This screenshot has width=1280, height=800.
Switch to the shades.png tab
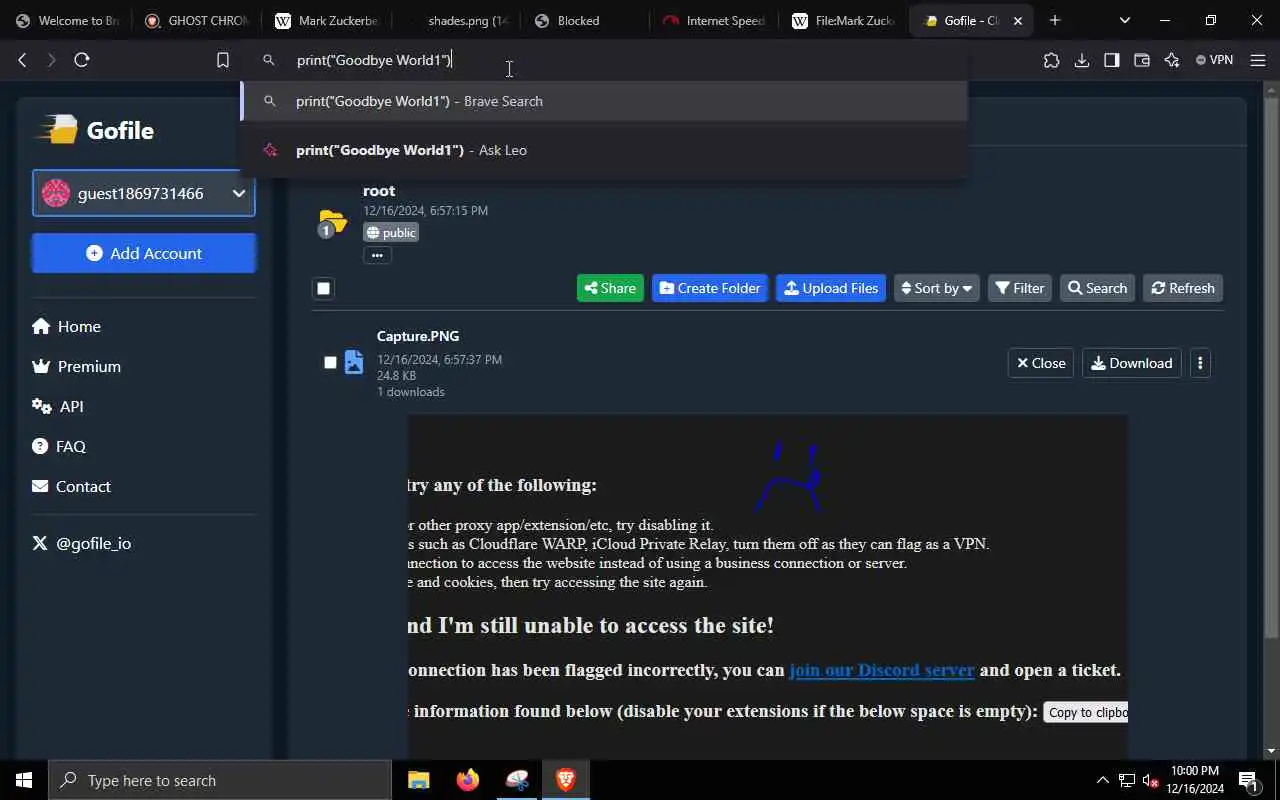click(x=455, y=20)
